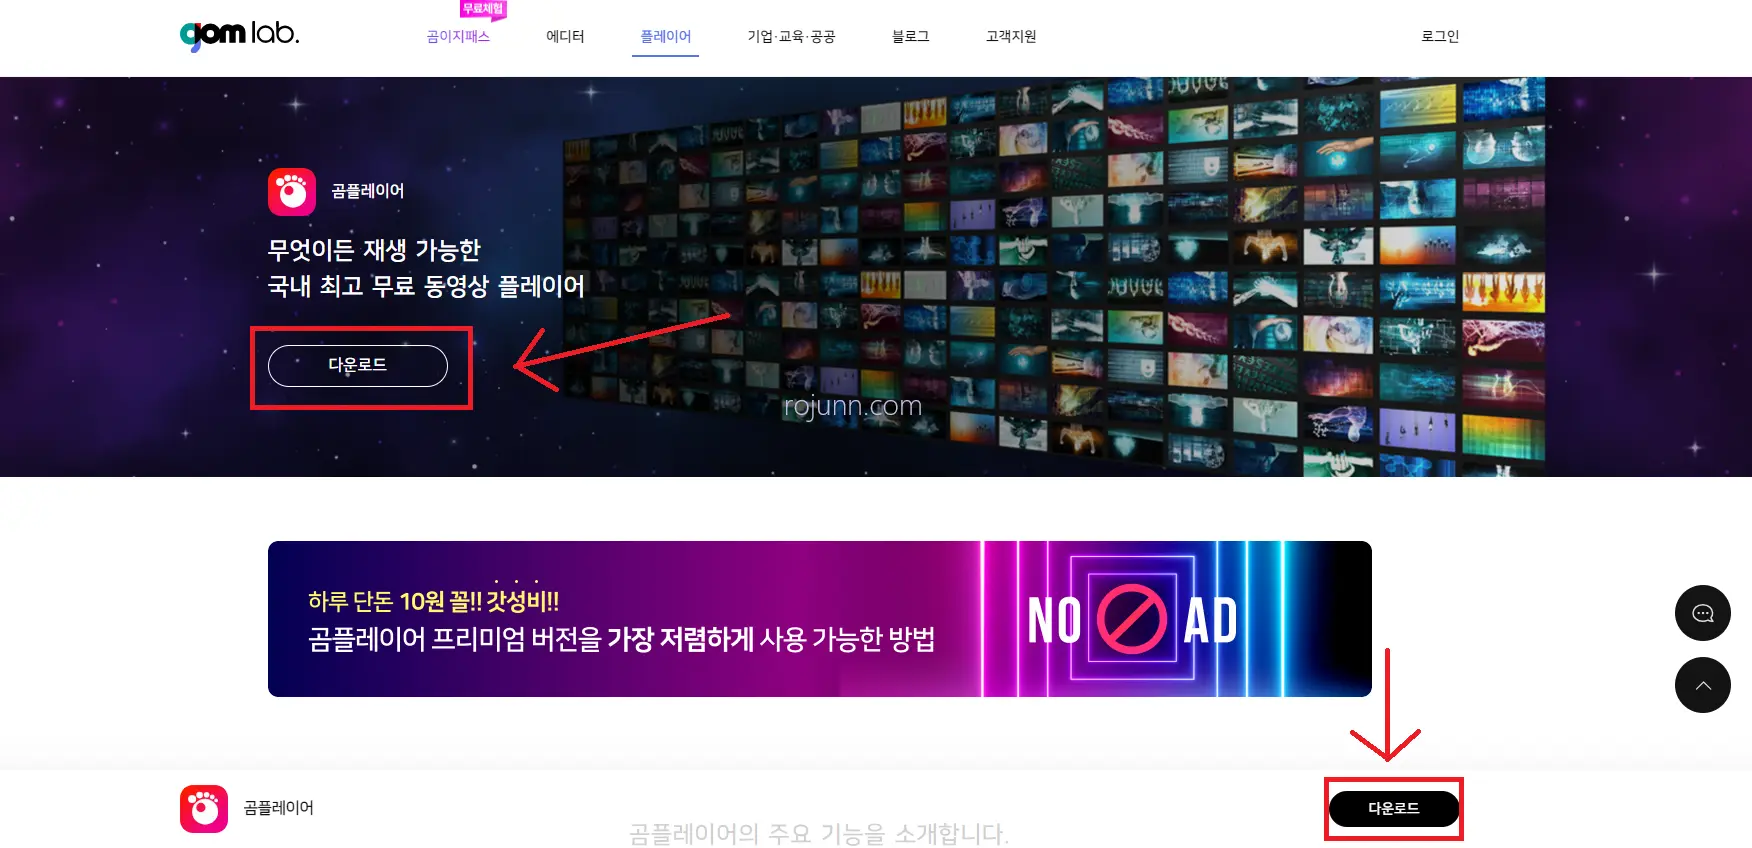Click the 로그인 link
This screenshot has width=1752, height=848.
tap(1440, 37)
